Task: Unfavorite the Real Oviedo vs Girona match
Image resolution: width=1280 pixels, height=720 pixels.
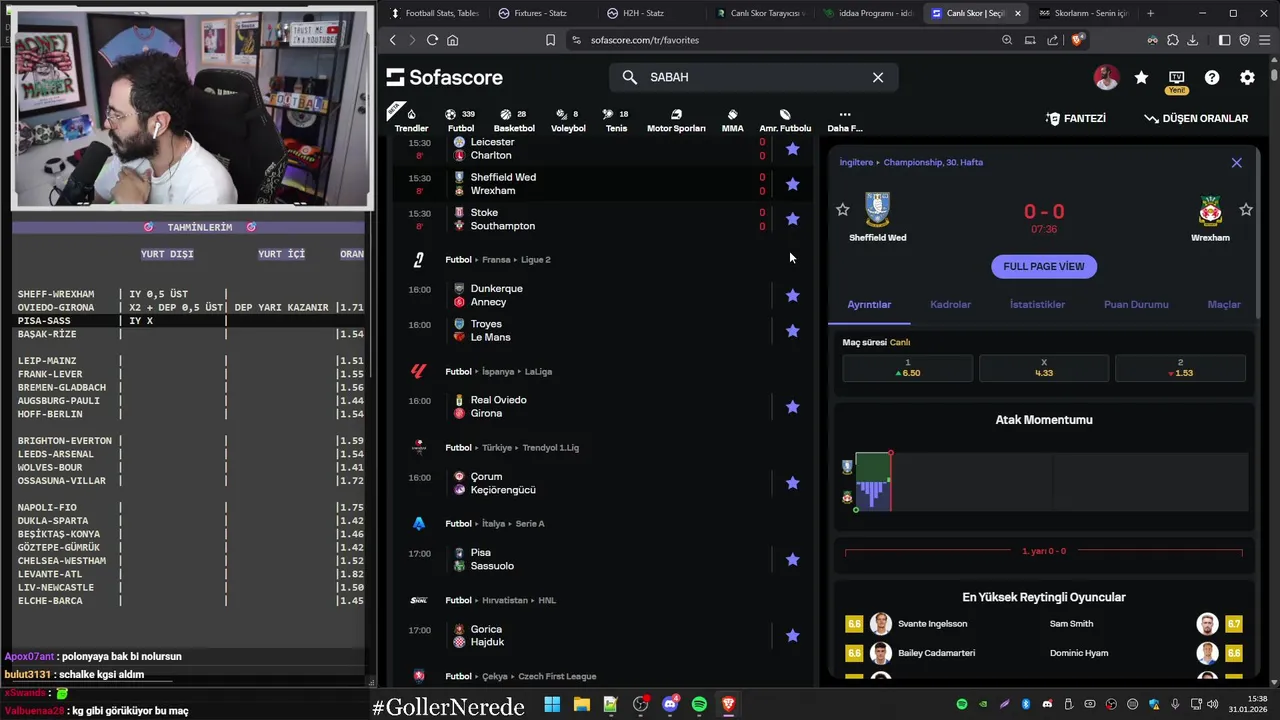Action: click(792, 407)
